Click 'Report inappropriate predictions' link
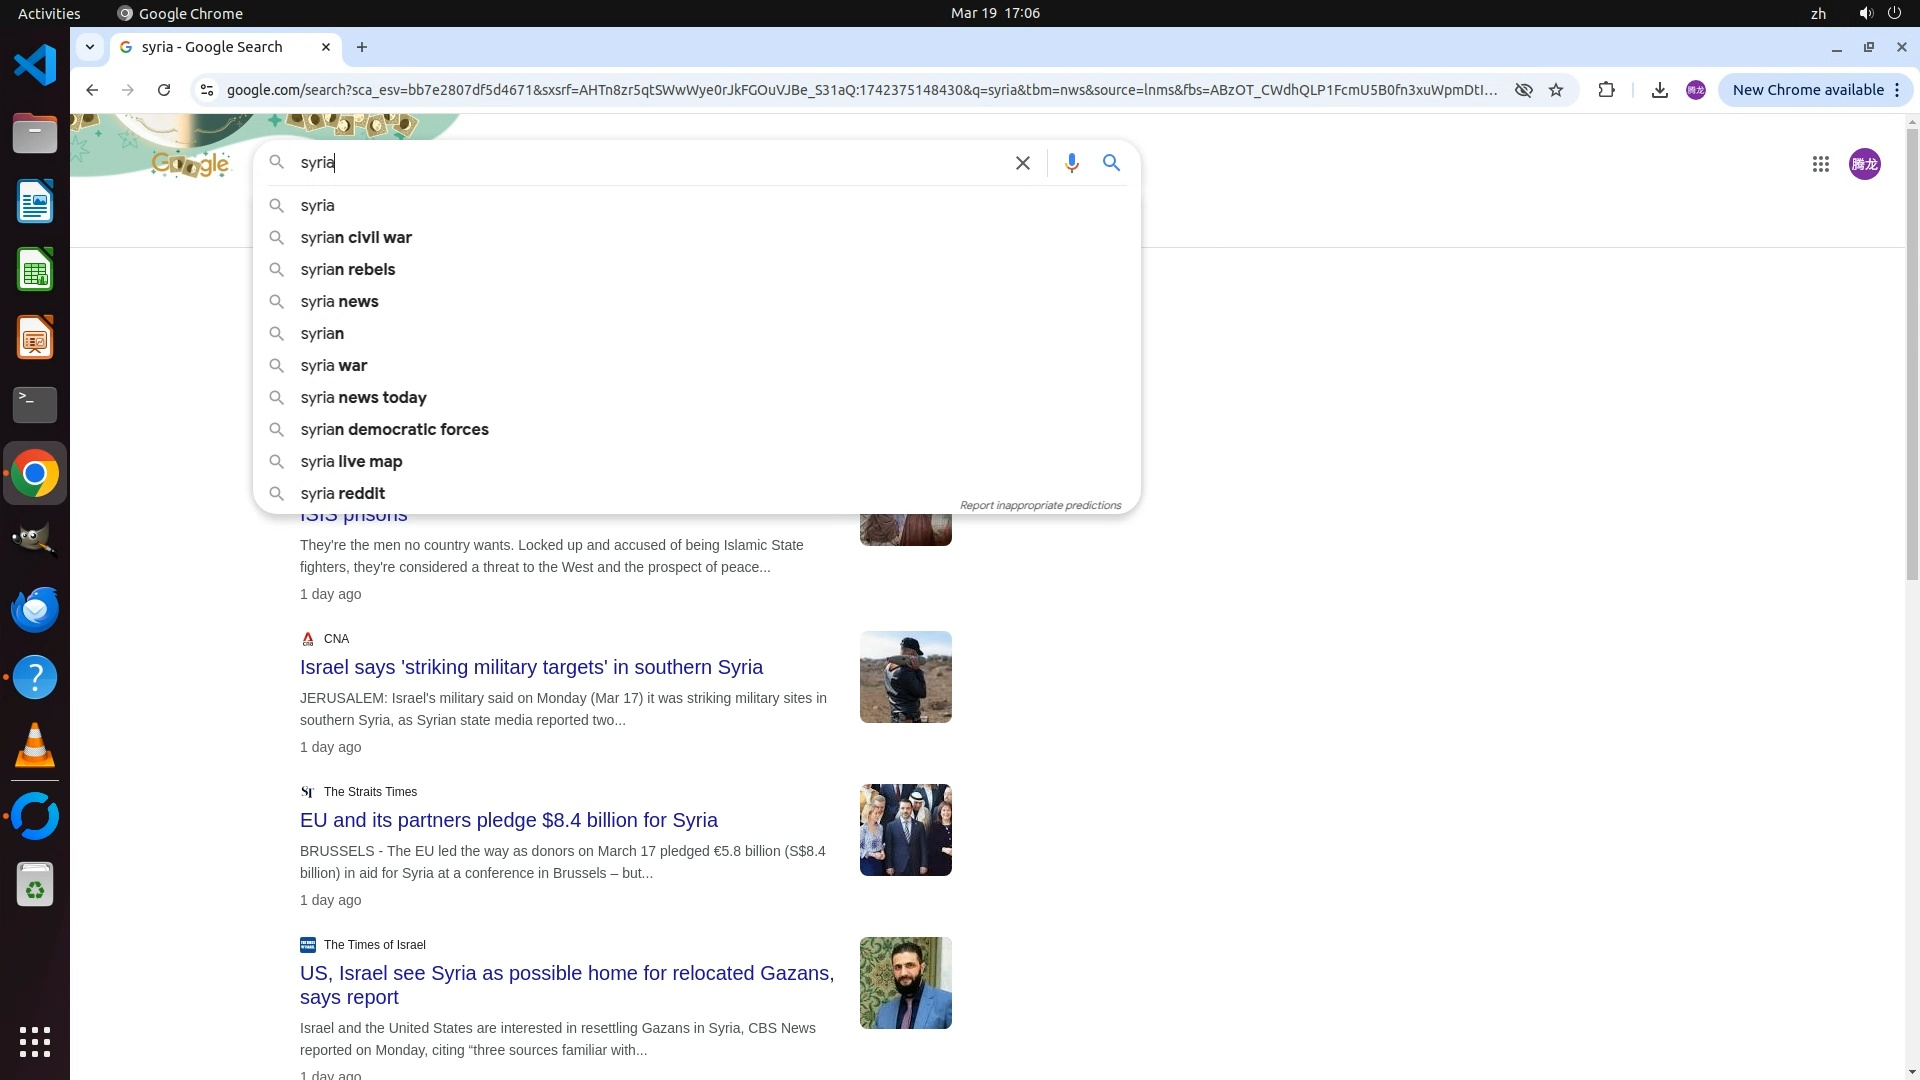The width and height of the screenshot is (1920, 1080). (1040, 505)
